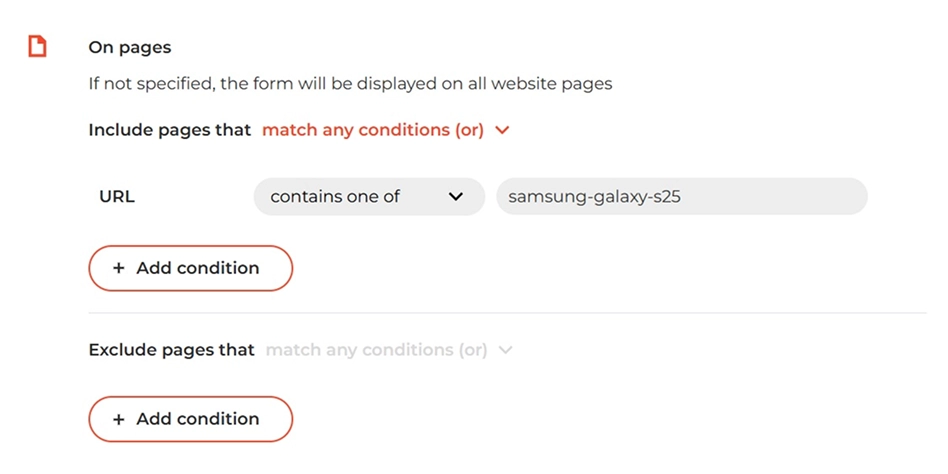Click the black arrow in contains one of
The height and width of the screenshot is (474, 948).
click(x=456, y=196)
